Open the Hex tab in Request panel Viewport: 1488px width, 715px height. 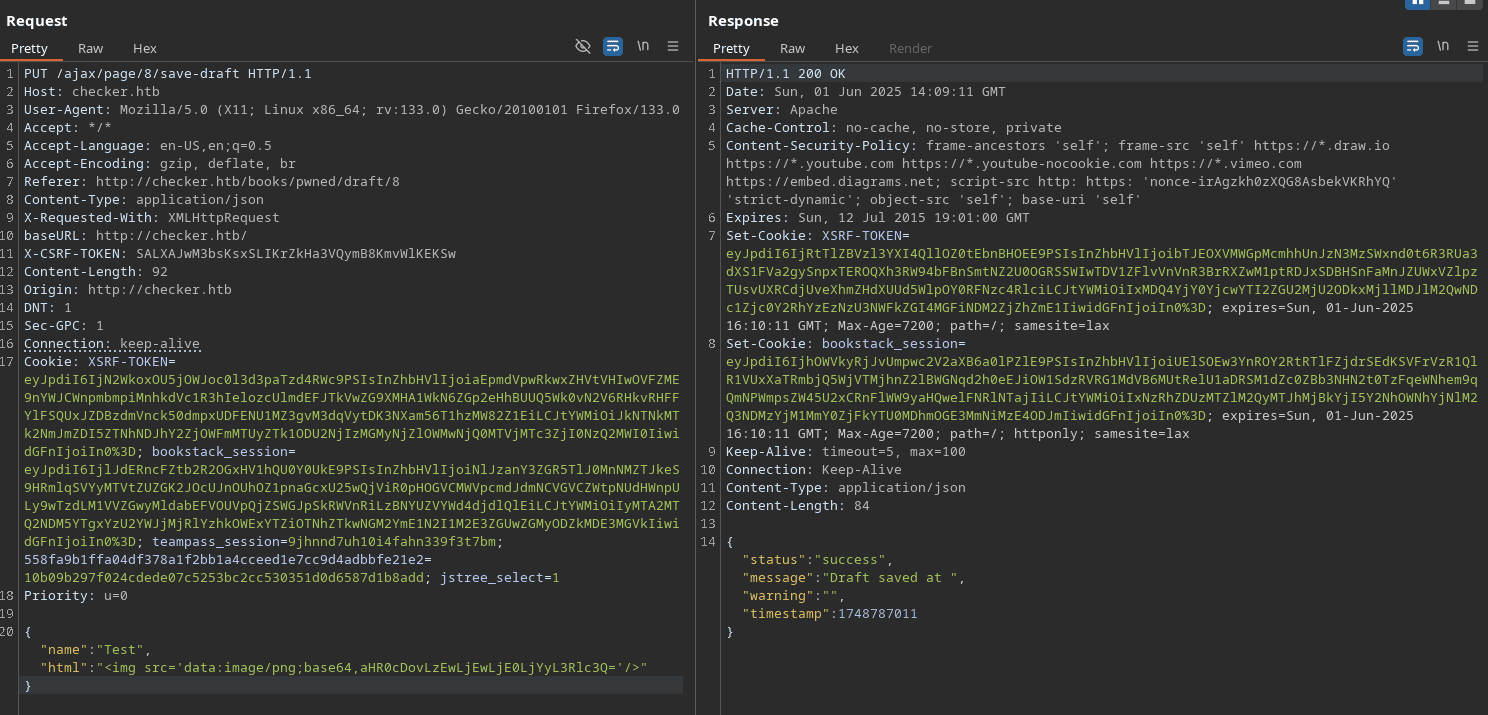pyautogui.click(x=145, y=48)
